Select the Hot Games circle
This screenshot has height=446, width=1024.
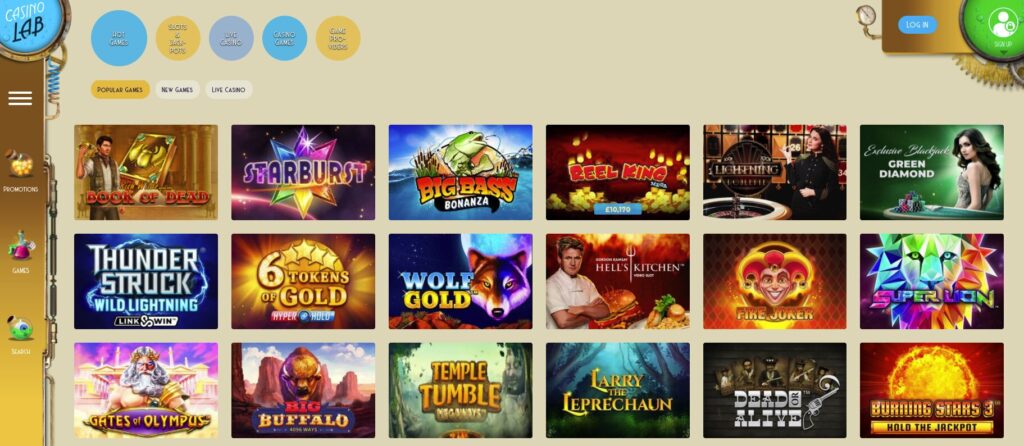(x=119, y=38)
